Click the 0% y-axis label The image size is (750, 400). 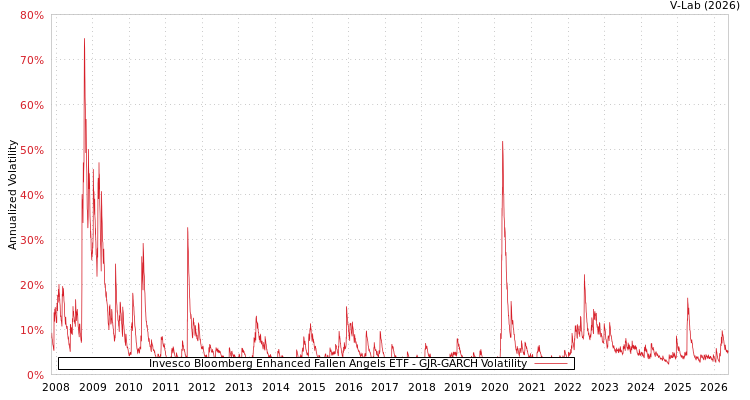pos(34,375)
